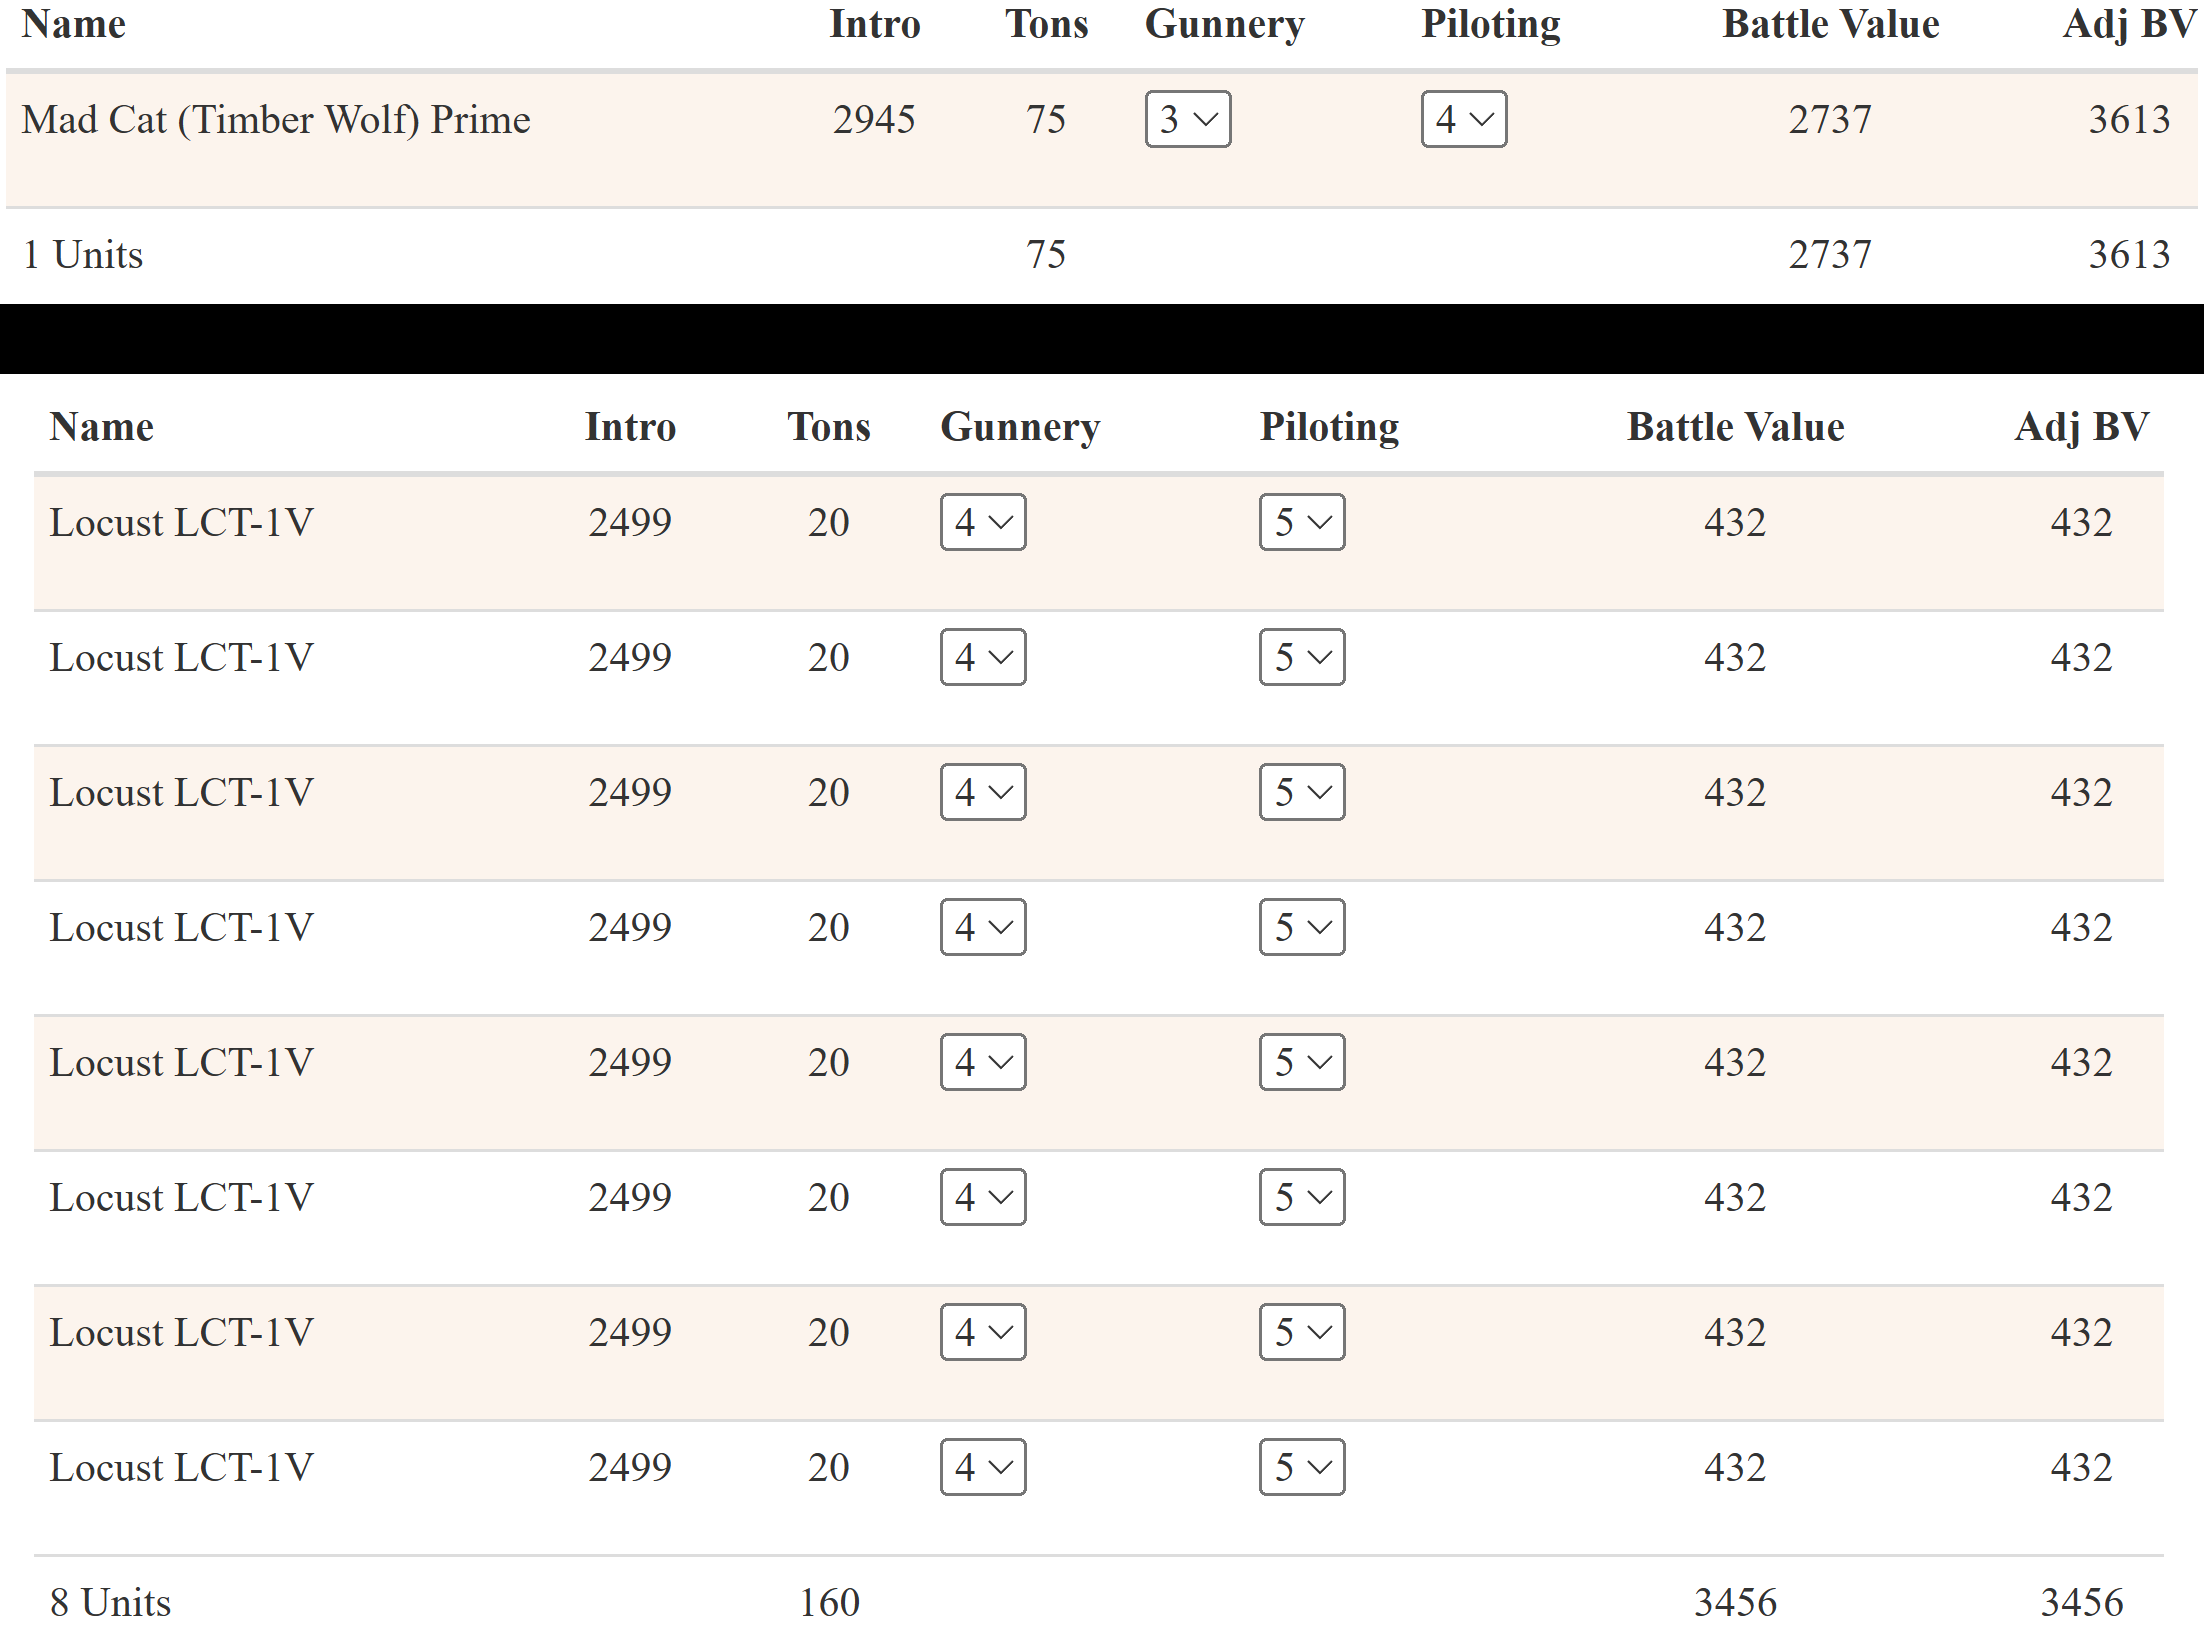2204x1648 pixels.
Task: Click intro year 2499 in first Locust row
Action: coord(630,522)
